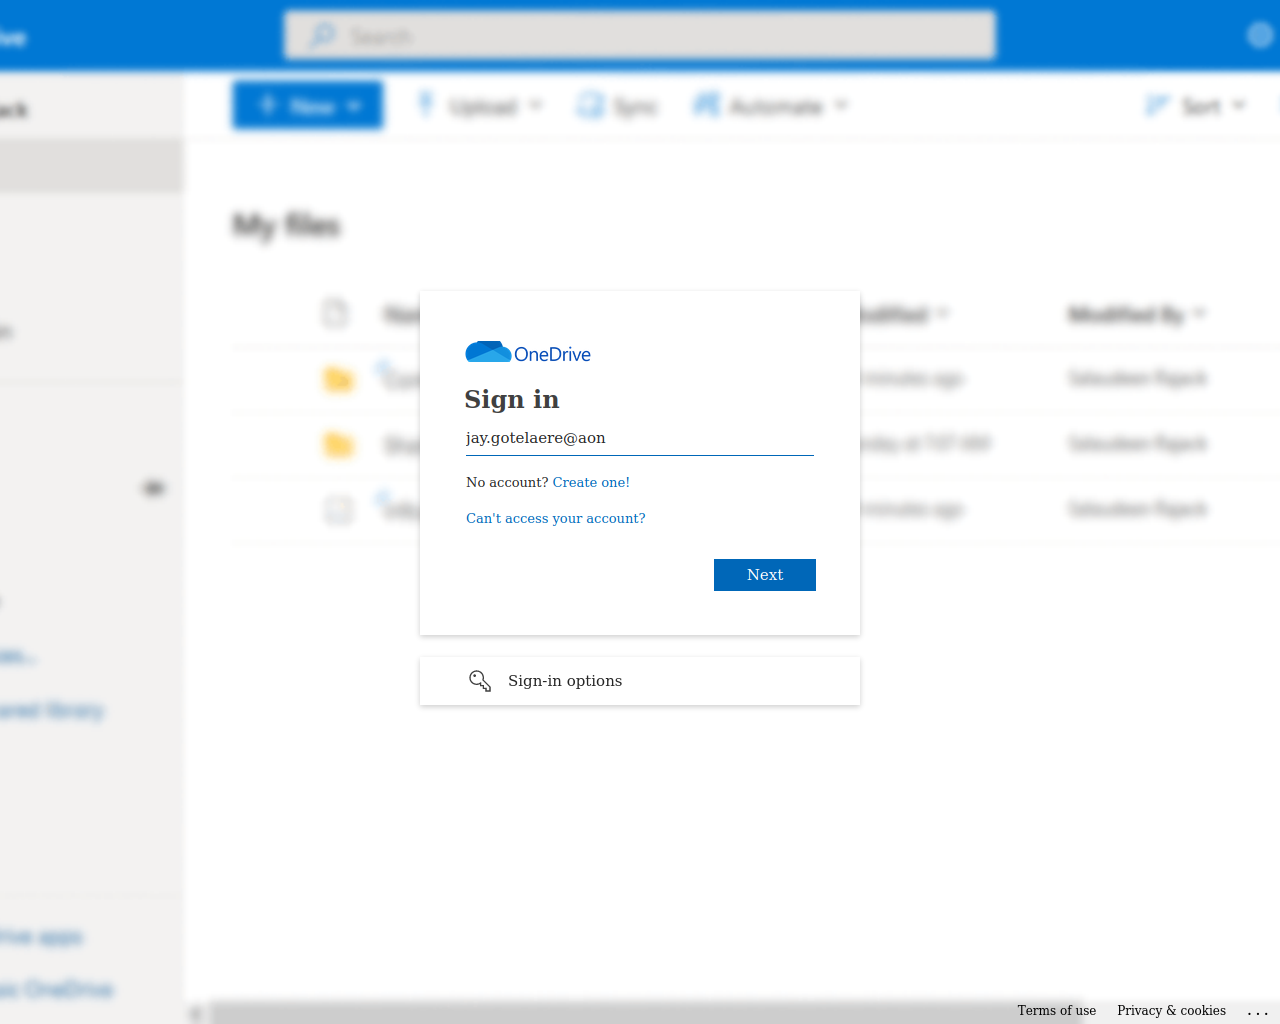Click the blurred Search box
Screen dimensions: 1280x1024
pyautogui.click(x=640, y=36)
